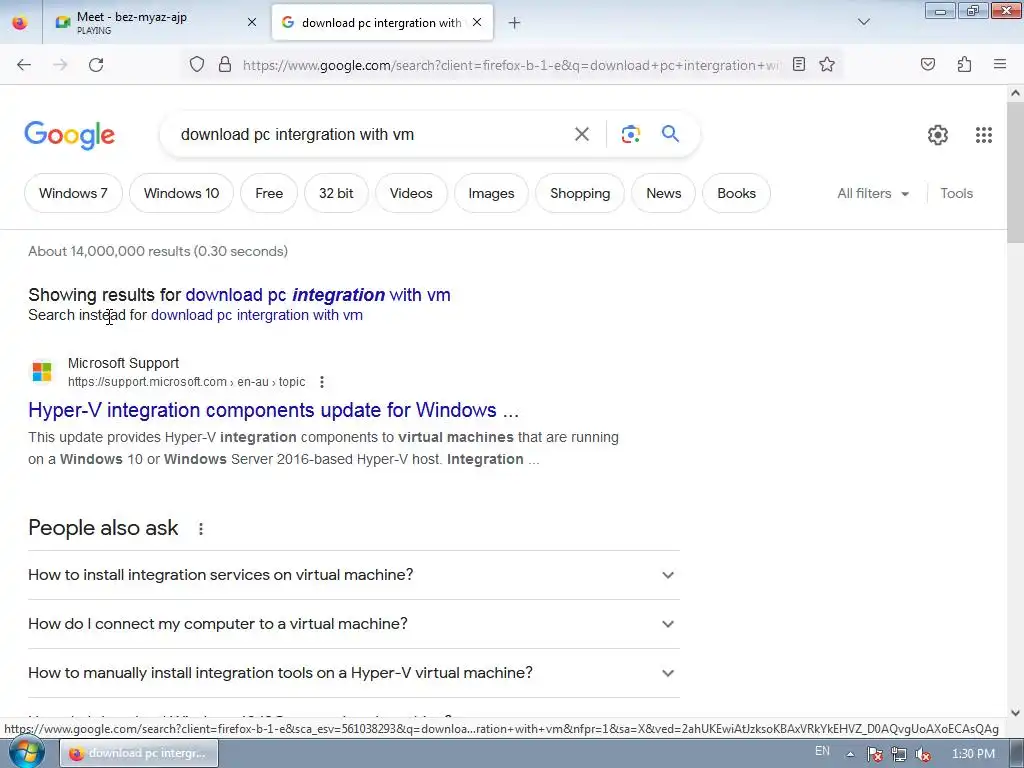Filter results by Windows 10 chip
Viewport: 1024px width, 768px height.
pyautogui.click(x=181, y=193)
